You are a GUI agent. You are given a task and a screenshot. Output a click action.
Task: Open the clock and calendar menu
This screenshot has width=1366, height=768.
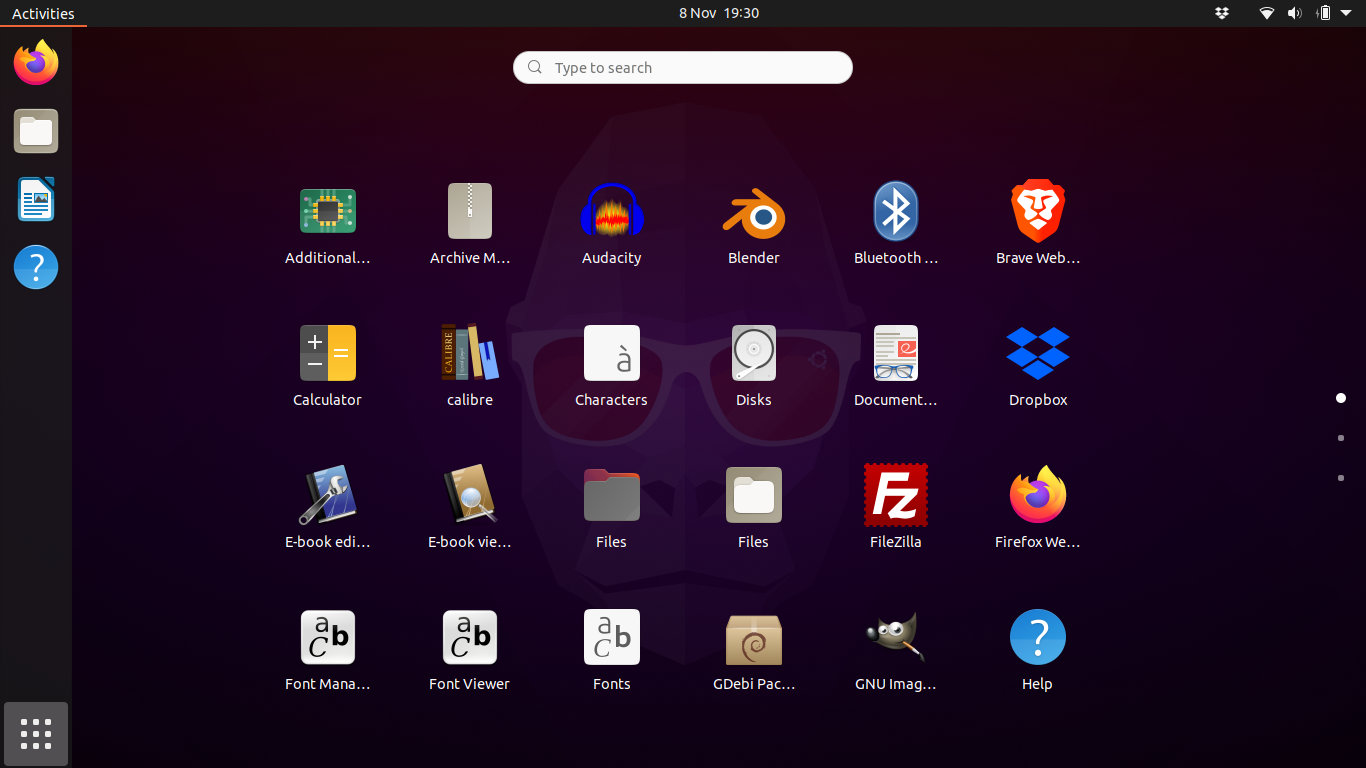pos(719,13)
